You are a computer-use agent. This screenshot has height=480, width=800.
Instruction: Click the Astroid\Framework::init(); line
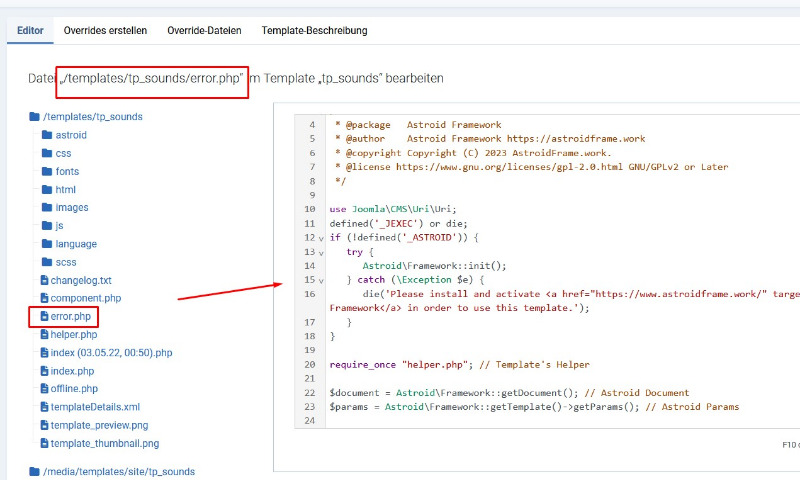coord(434,266)
